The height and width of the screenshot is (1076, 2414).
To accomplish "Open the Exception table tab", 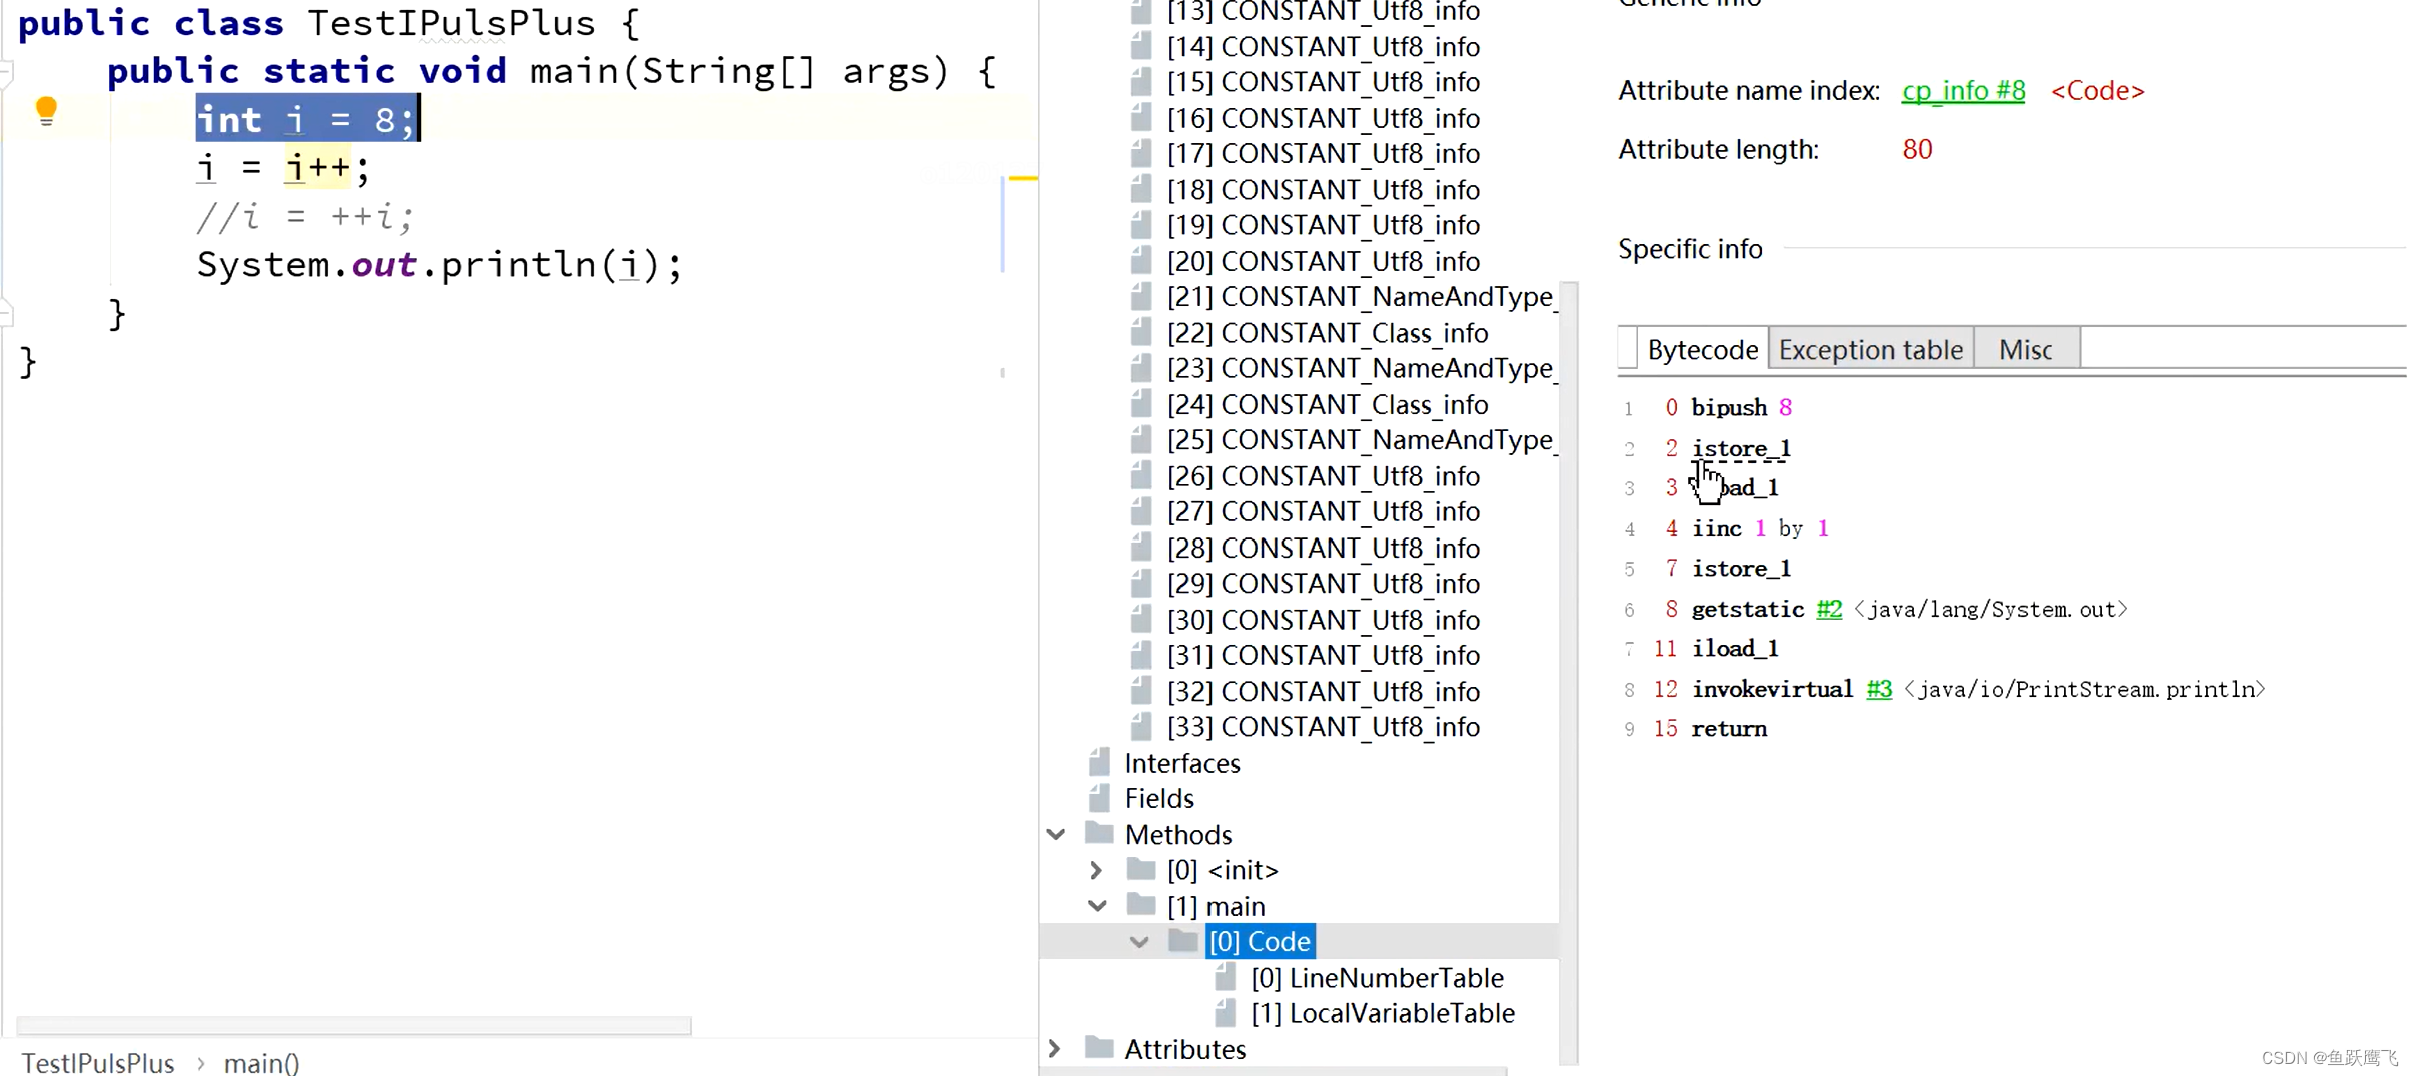I will click(1870, 349).
